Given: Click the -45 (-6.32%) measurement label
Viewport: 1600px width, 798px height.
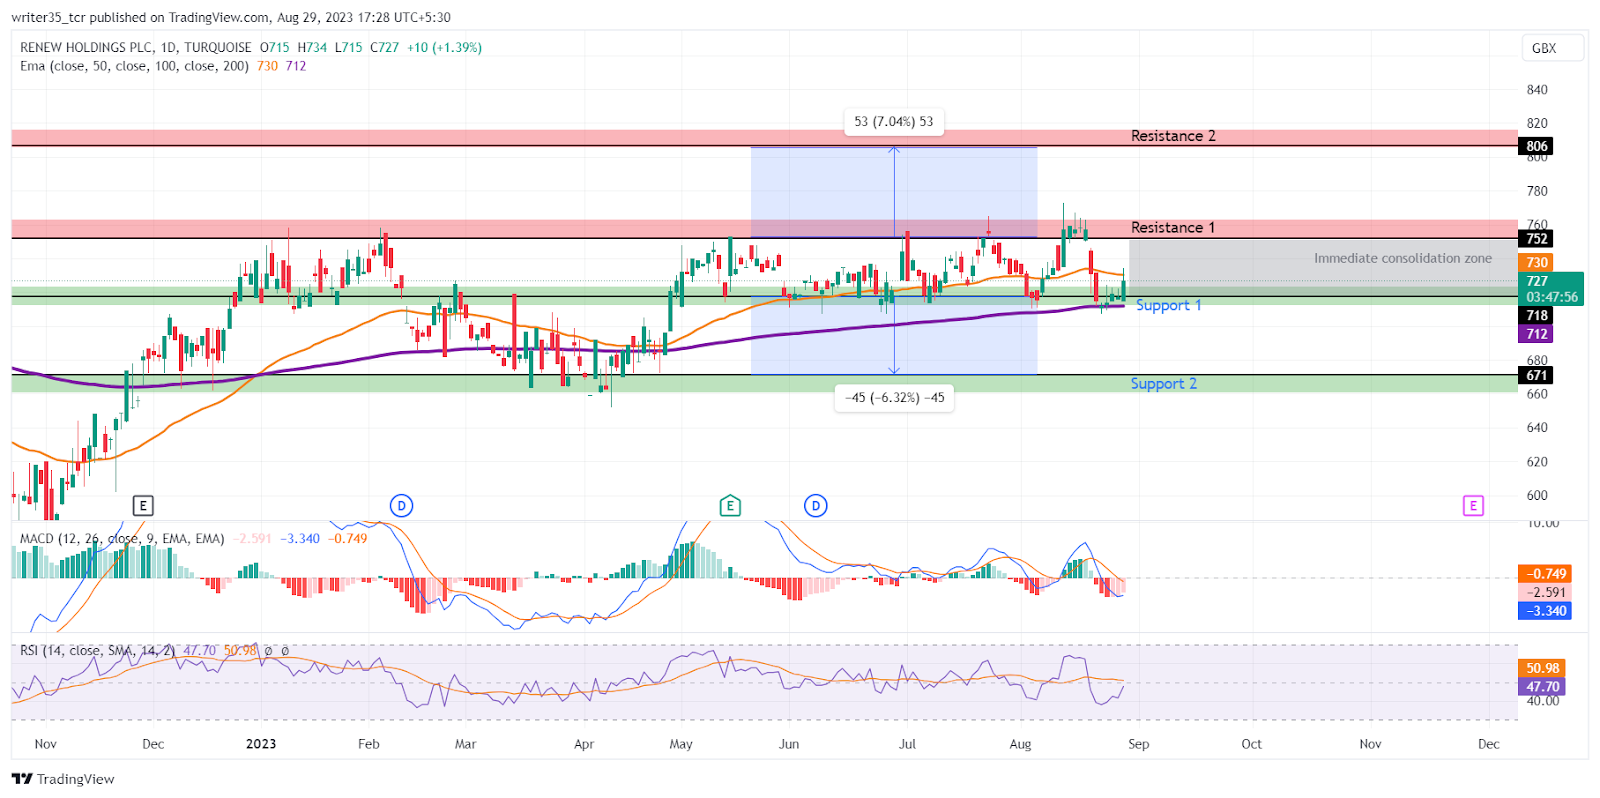Looking at the screenshot, I should 894,398.
